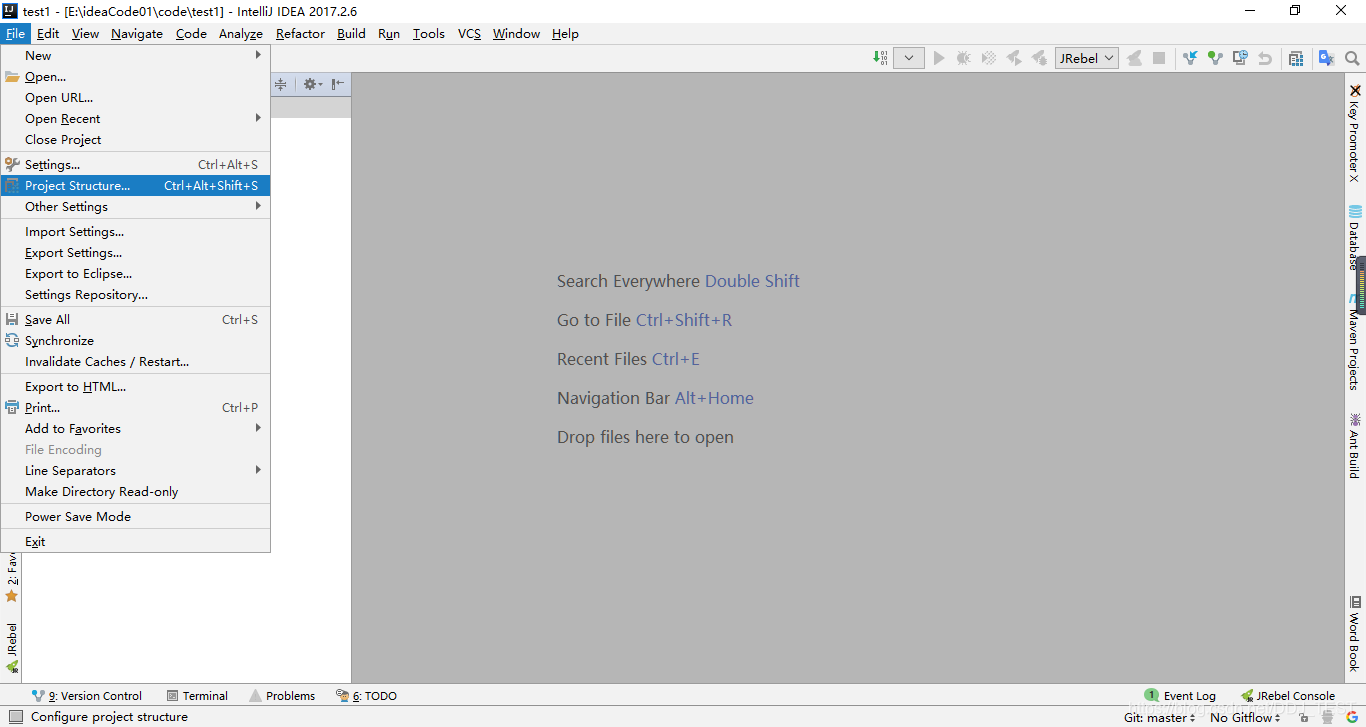Open the Ant Build side tab
The width and height of the screenshot is (1366, 727).
pyautogui.click(x=1355, y=445)
